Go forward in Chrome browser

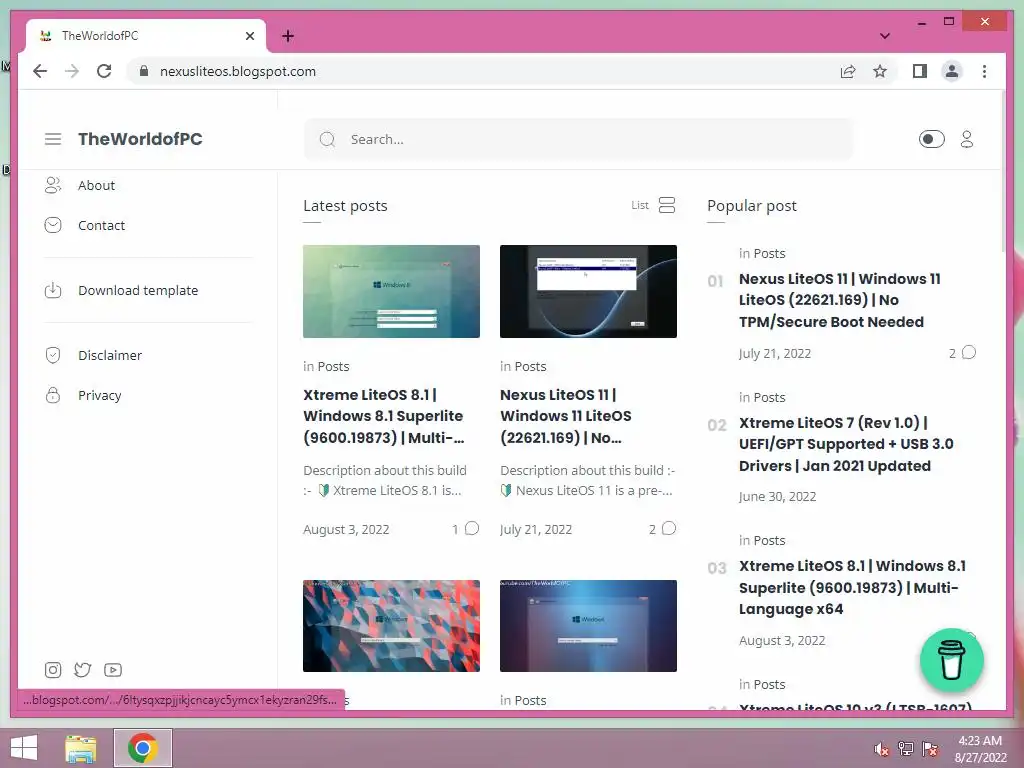point(72,71)
